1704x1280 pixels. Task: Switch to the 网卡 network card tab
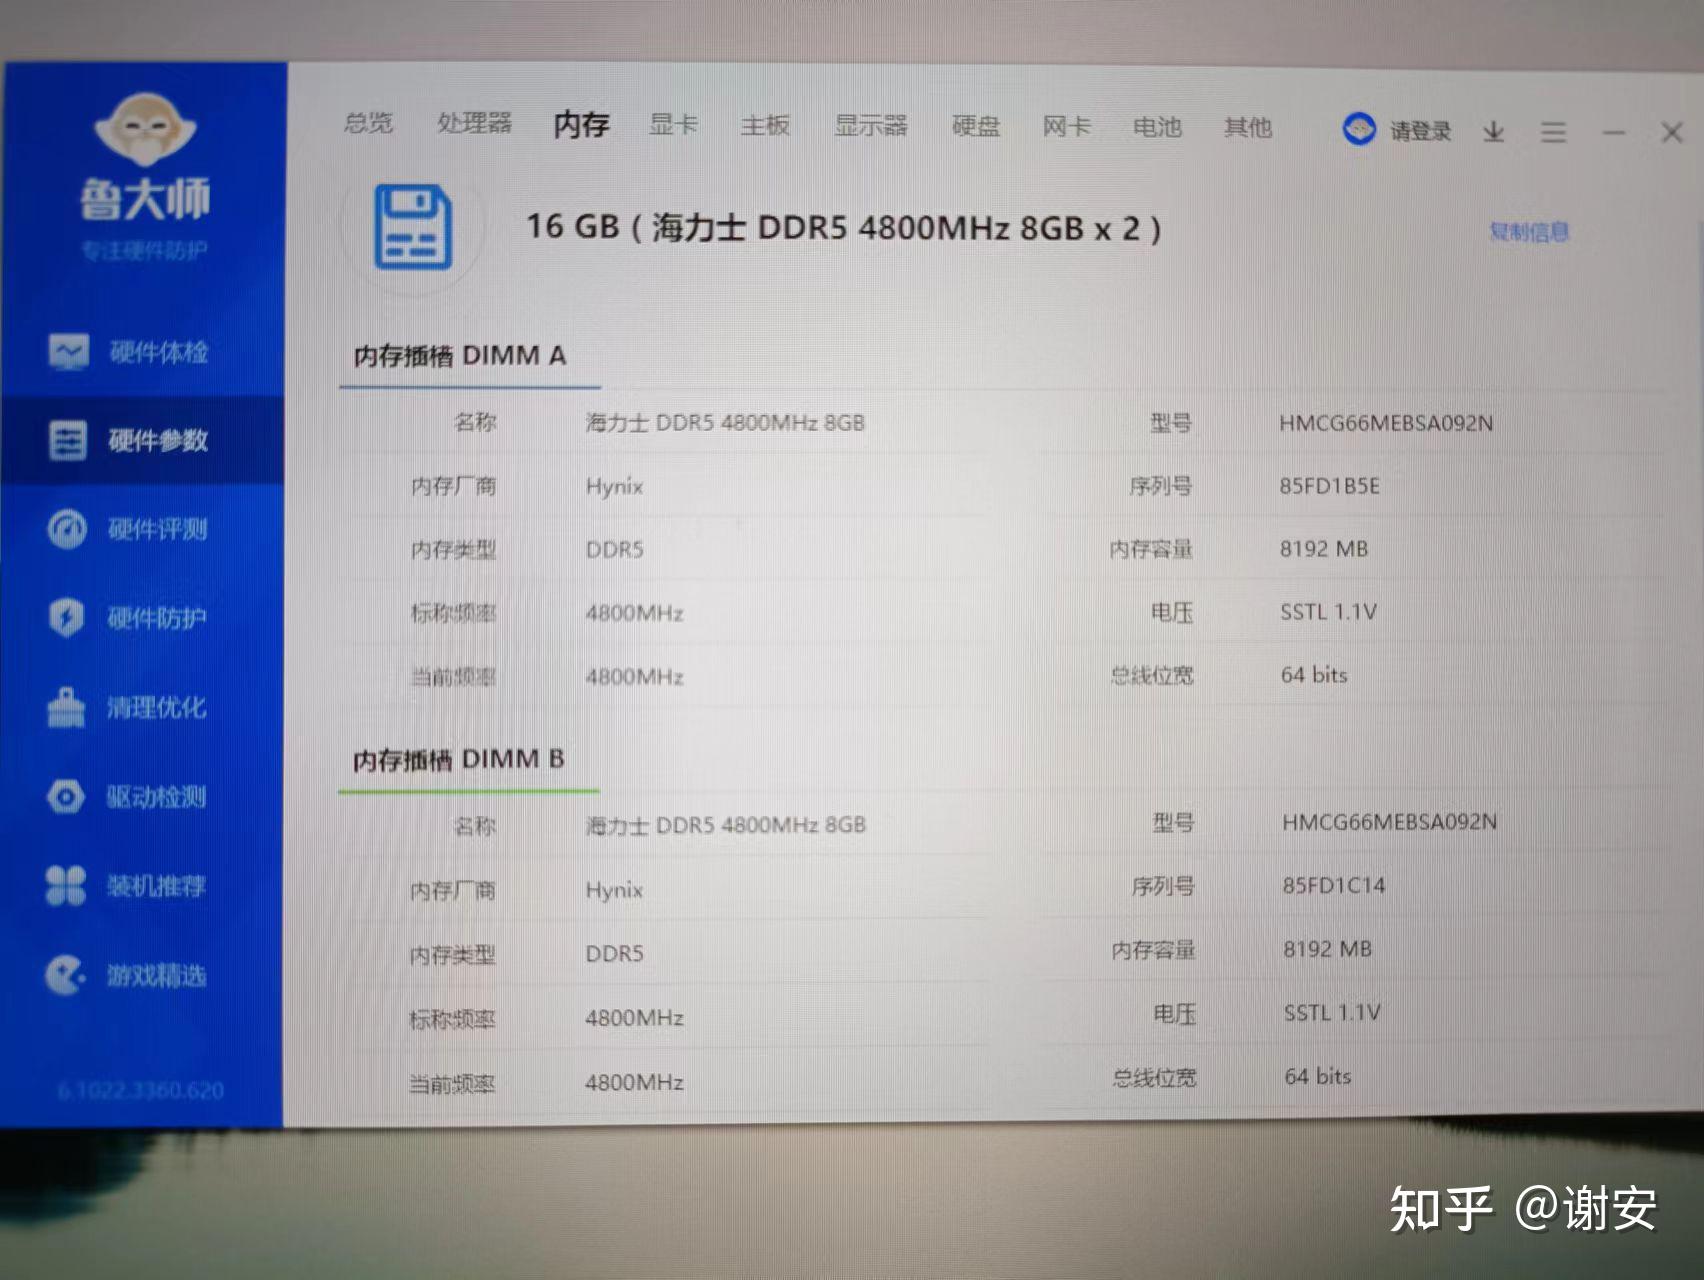tap(1066, 127)
